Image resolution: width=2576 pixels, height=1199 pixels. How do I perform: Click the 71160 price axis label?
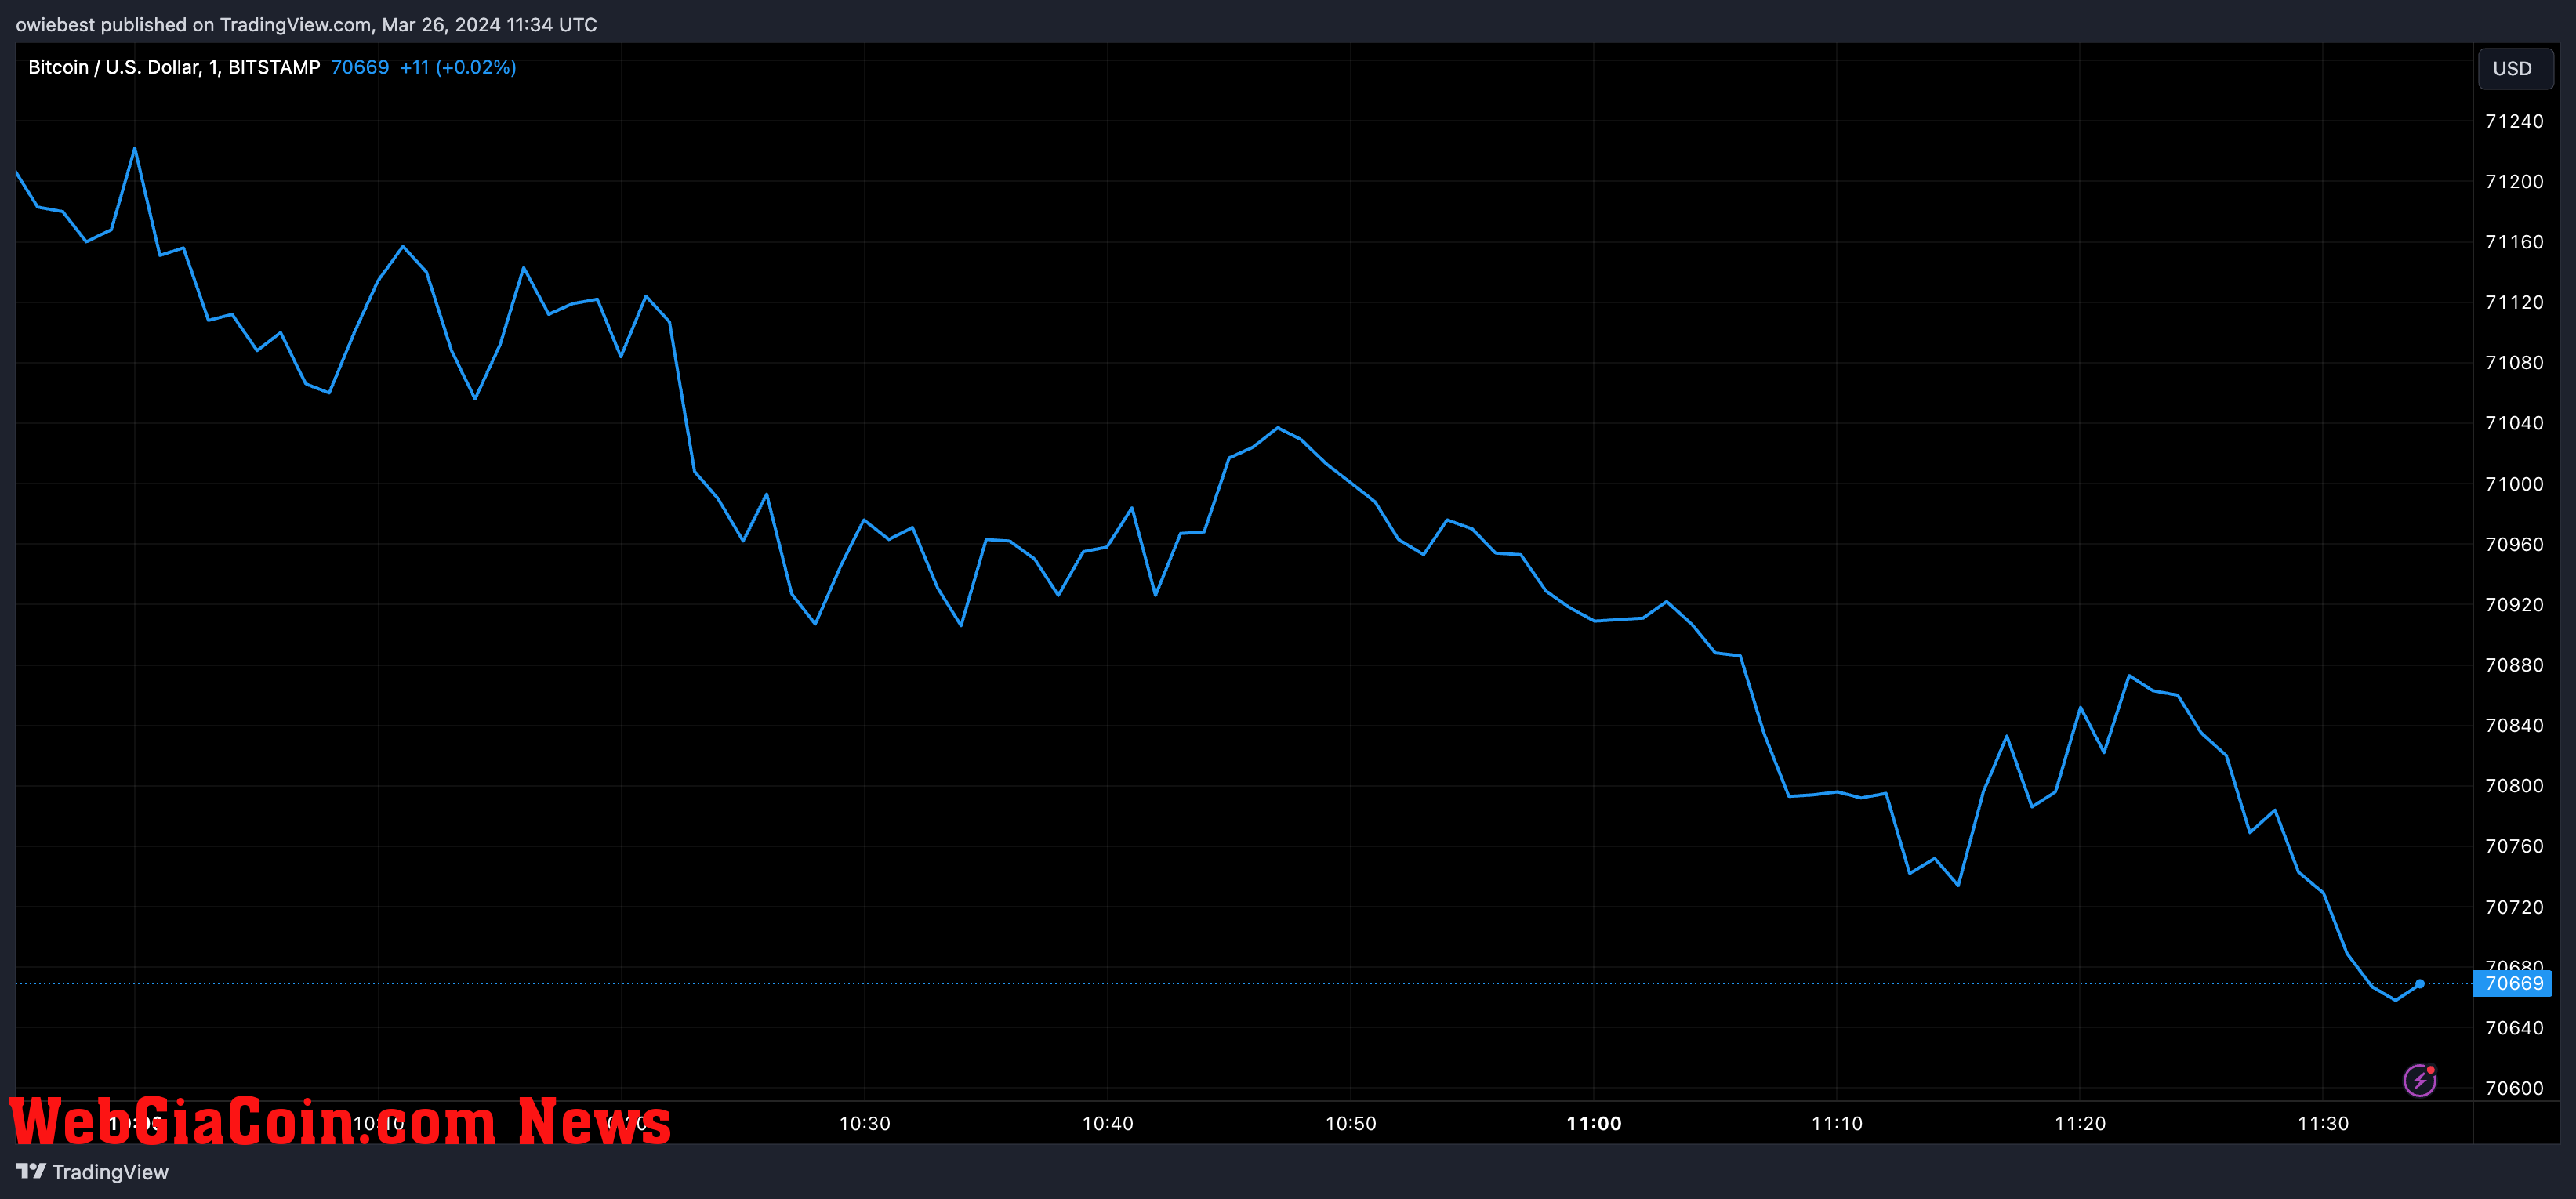point(2514,242)
